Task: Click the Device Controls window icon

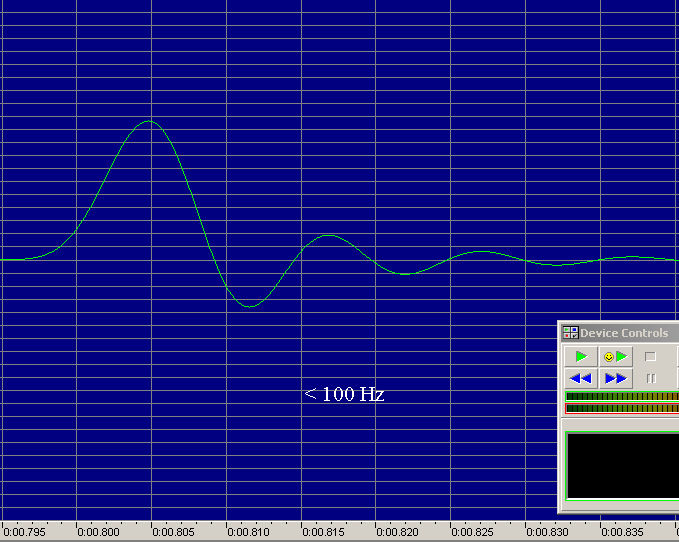Action: tap(570, 333)
